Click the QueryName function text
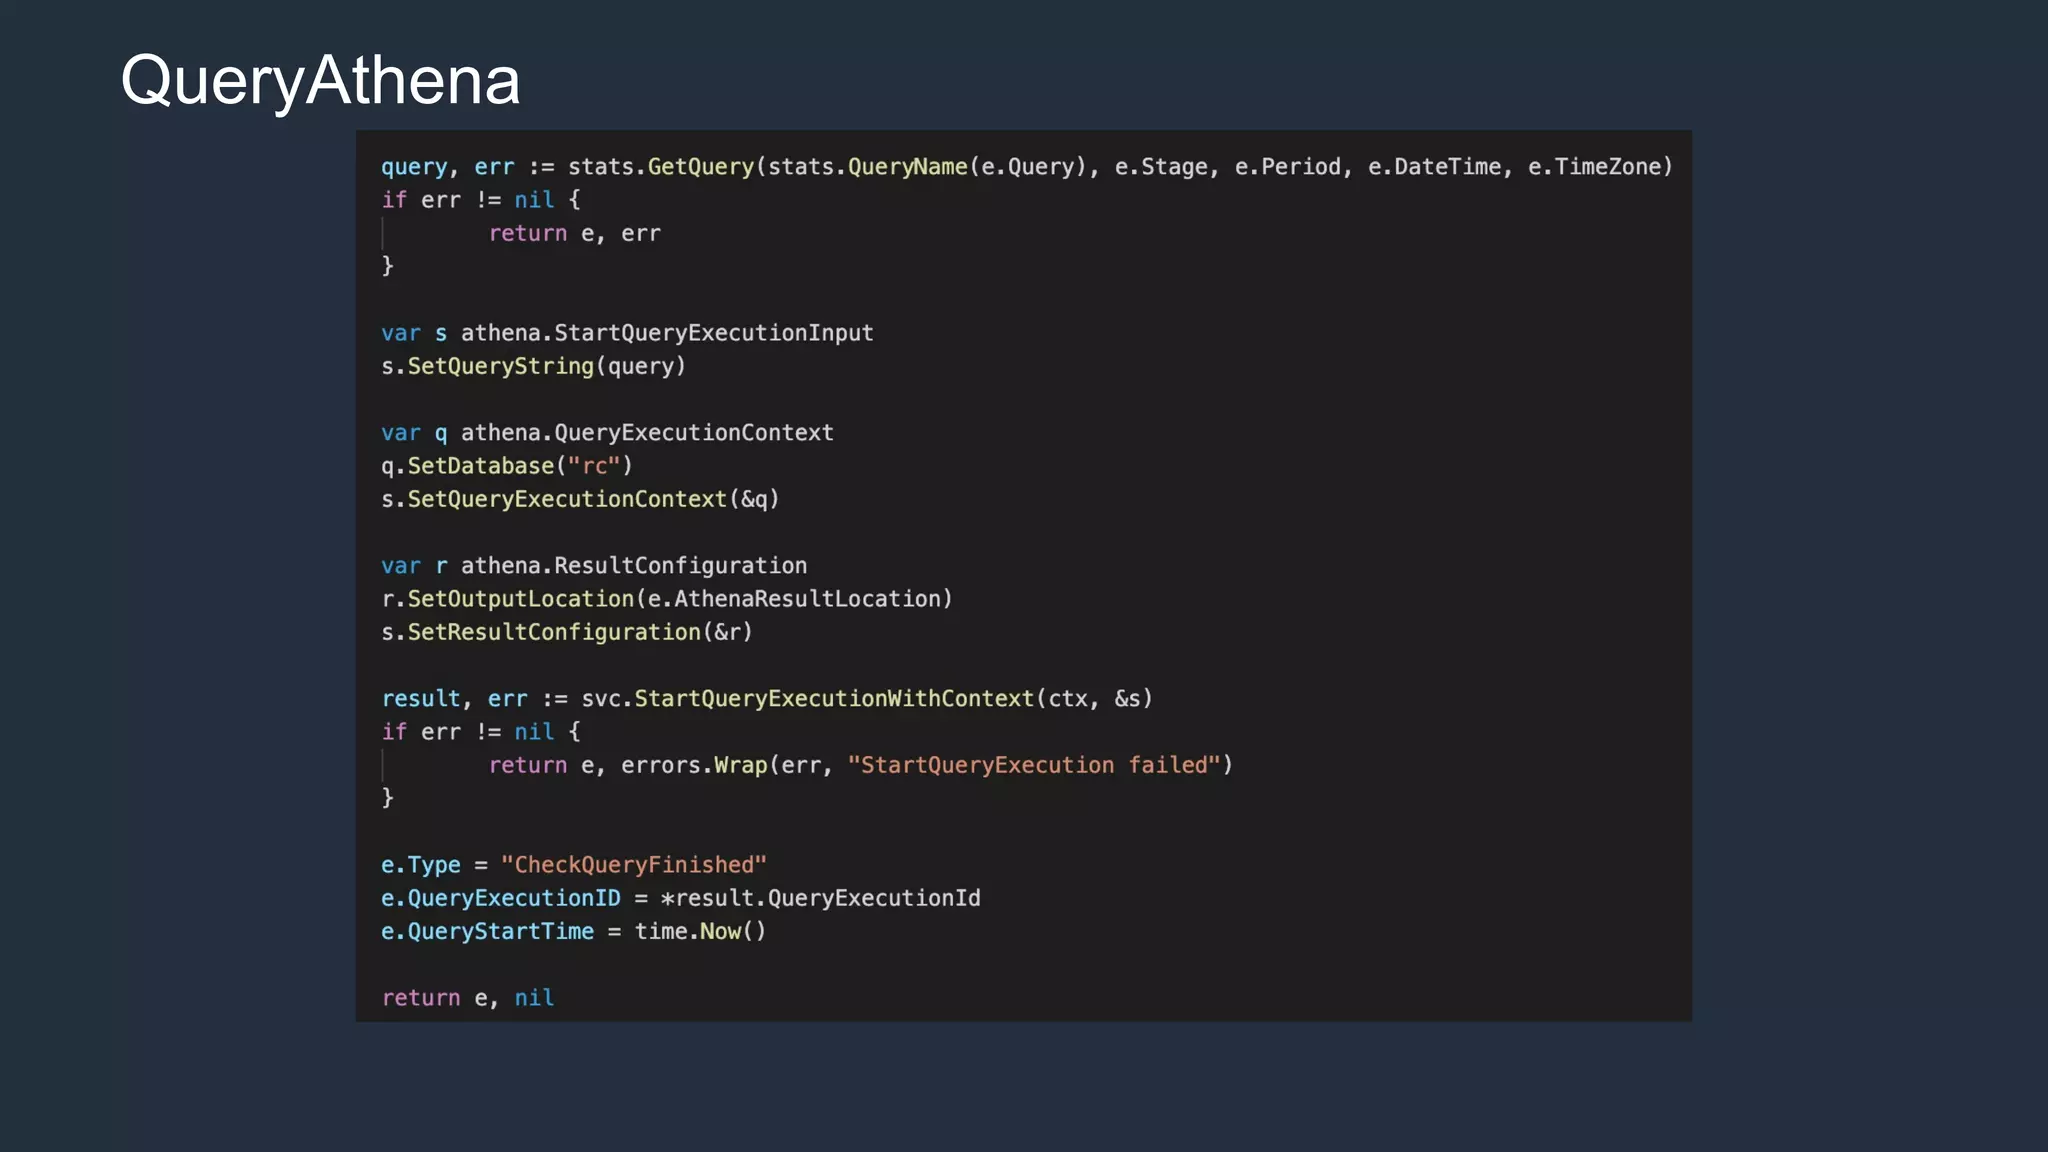The height and width of the screenshot is (1152, 2048). tap(907, 167)
